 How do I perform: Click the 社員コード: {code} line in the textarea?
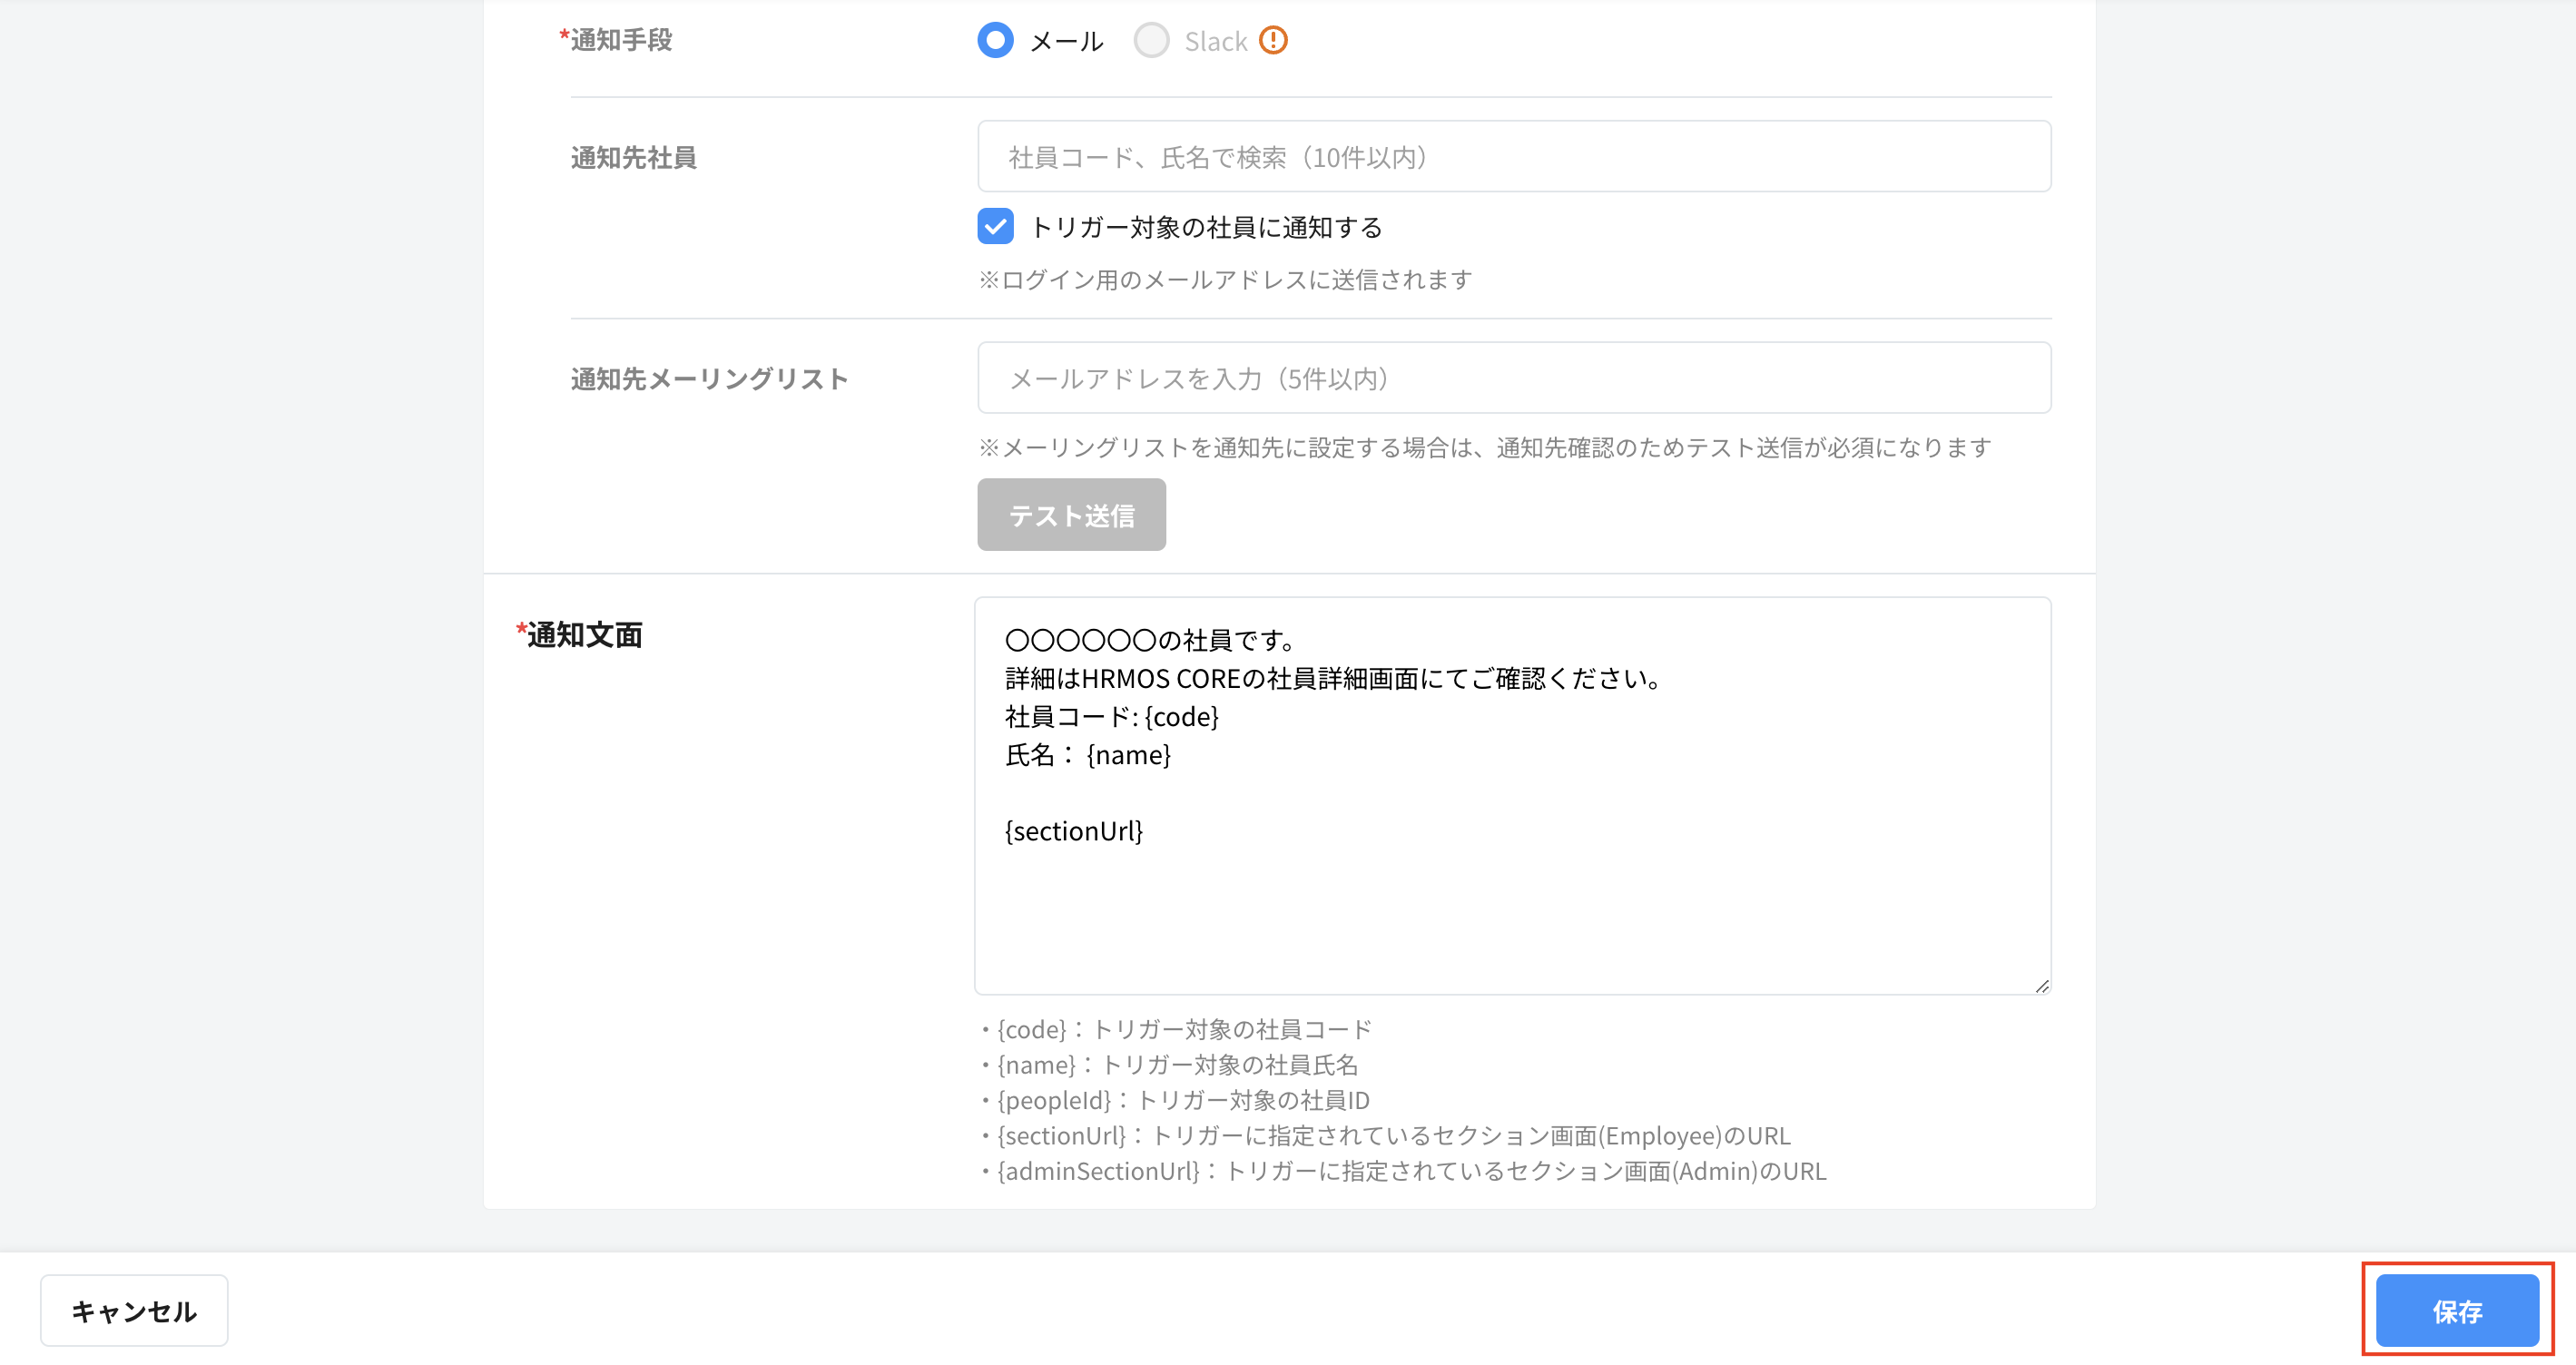click(1111, 716)
